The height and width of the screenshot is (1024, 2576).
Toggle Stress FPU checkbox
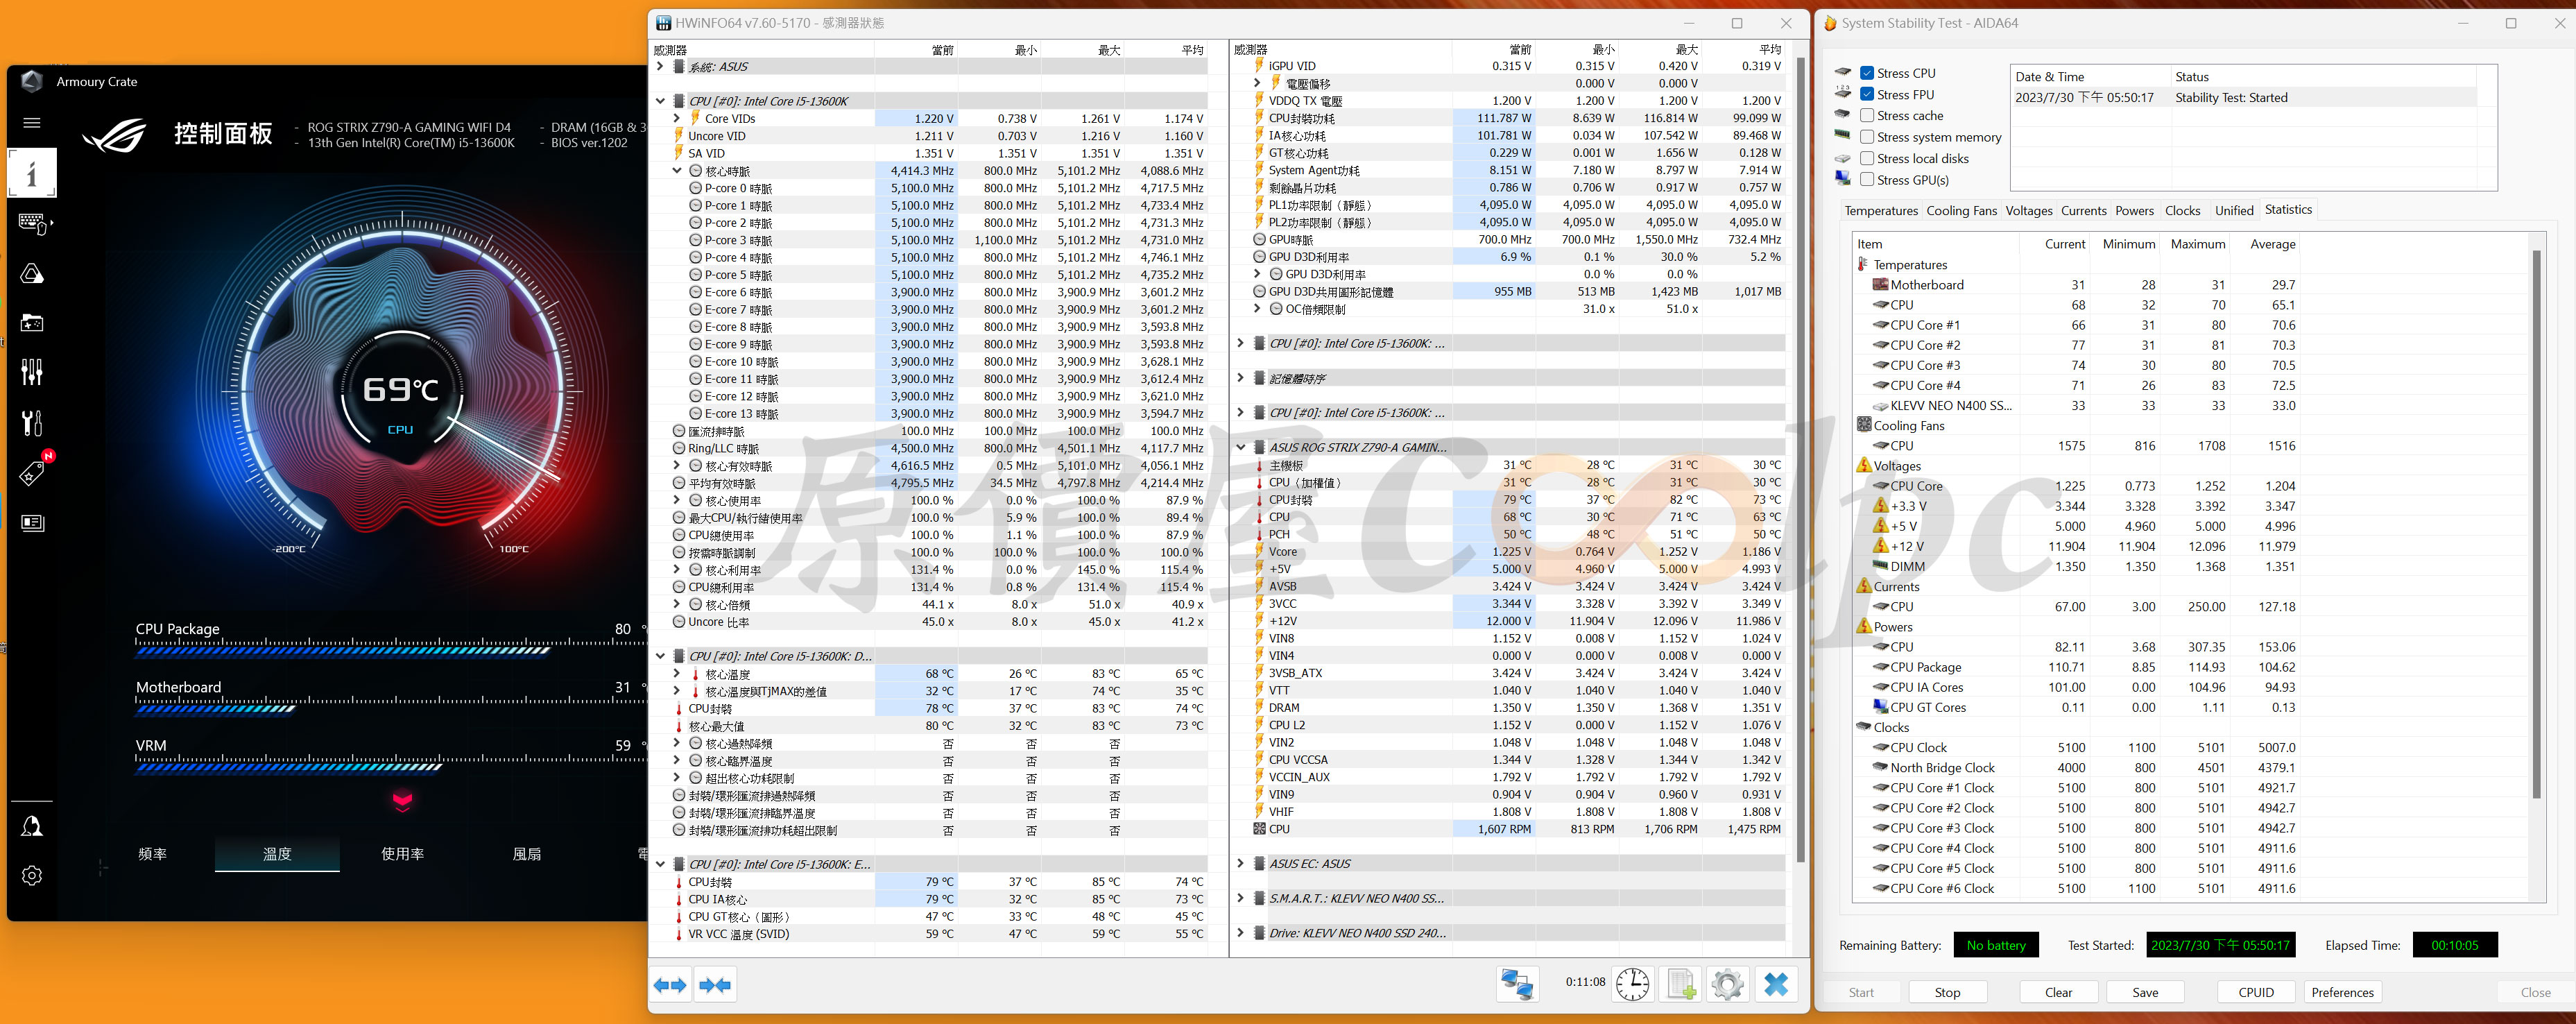(x=1867, y=94)
